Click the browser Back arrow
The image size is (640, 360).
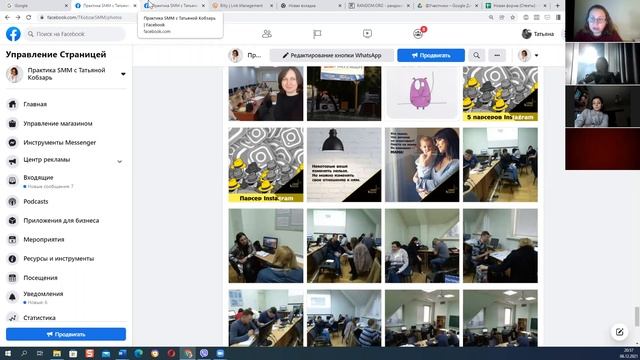click(x=7, y=17)
